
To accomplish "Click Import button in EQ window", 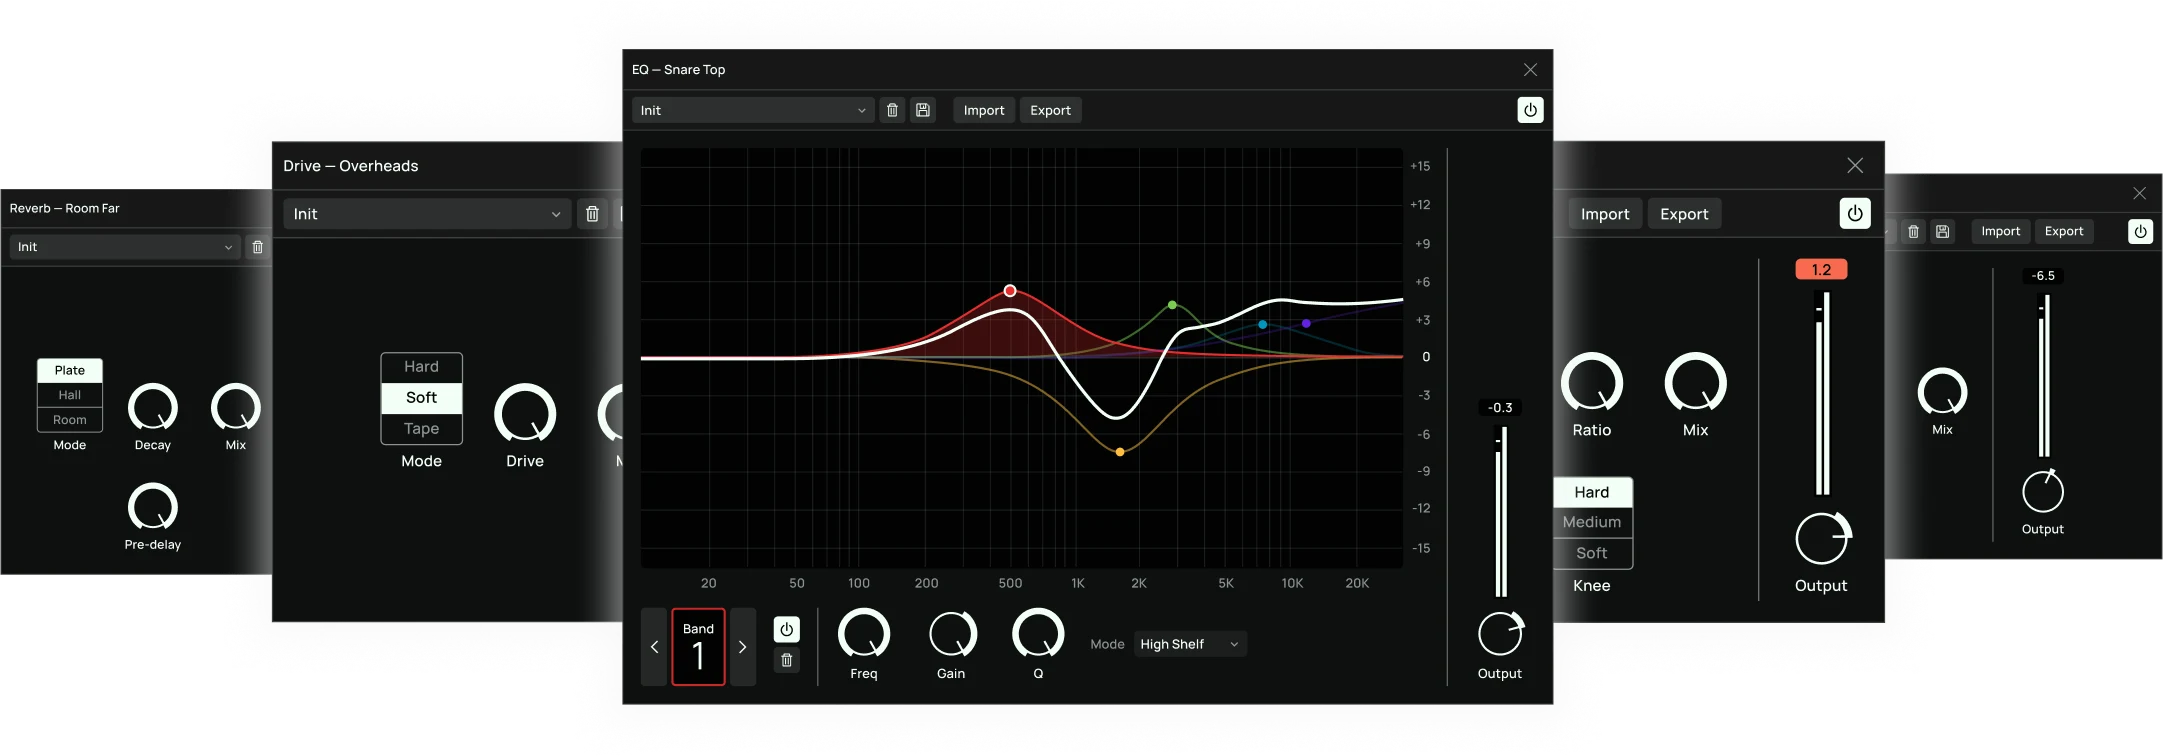I will 983,110.
